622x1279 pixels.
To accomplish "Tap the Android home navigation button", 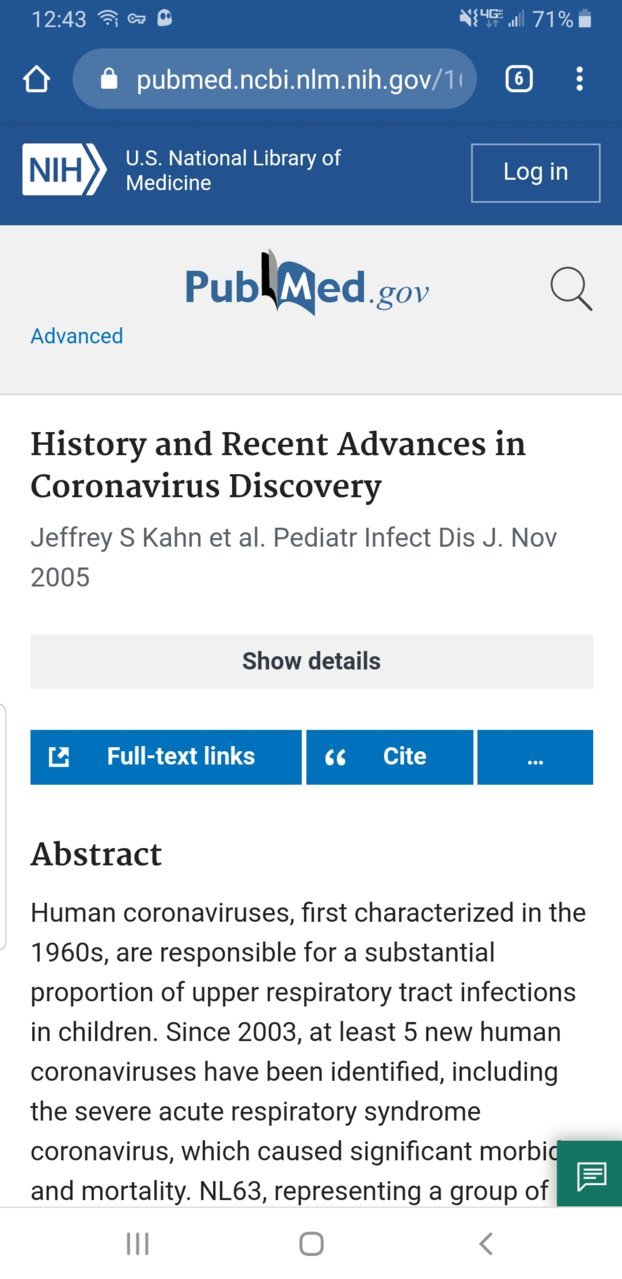I will [311, 1243].
